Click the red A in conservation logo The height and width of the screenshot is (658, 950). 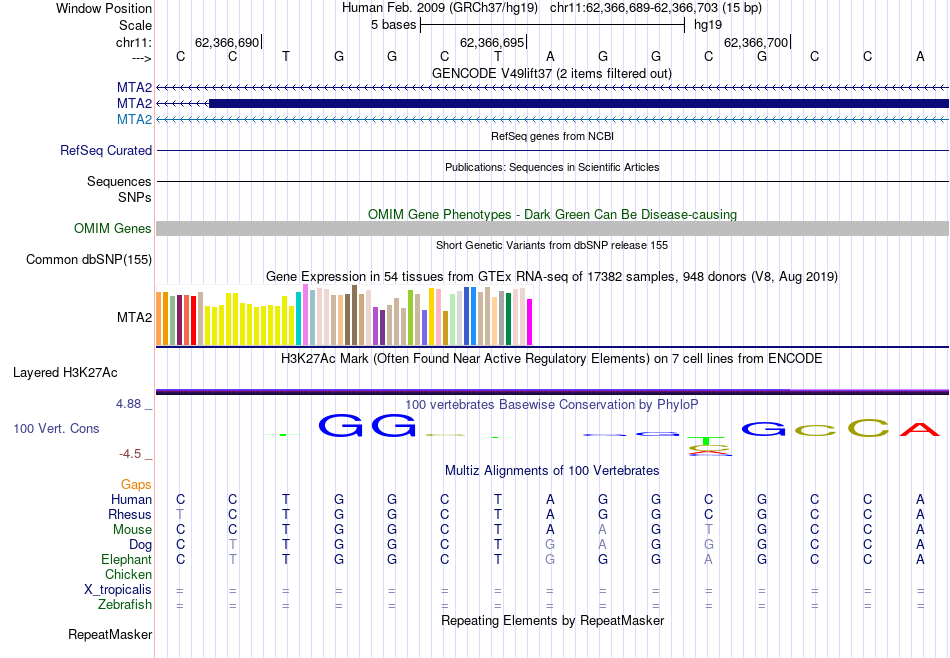point(920,430)
